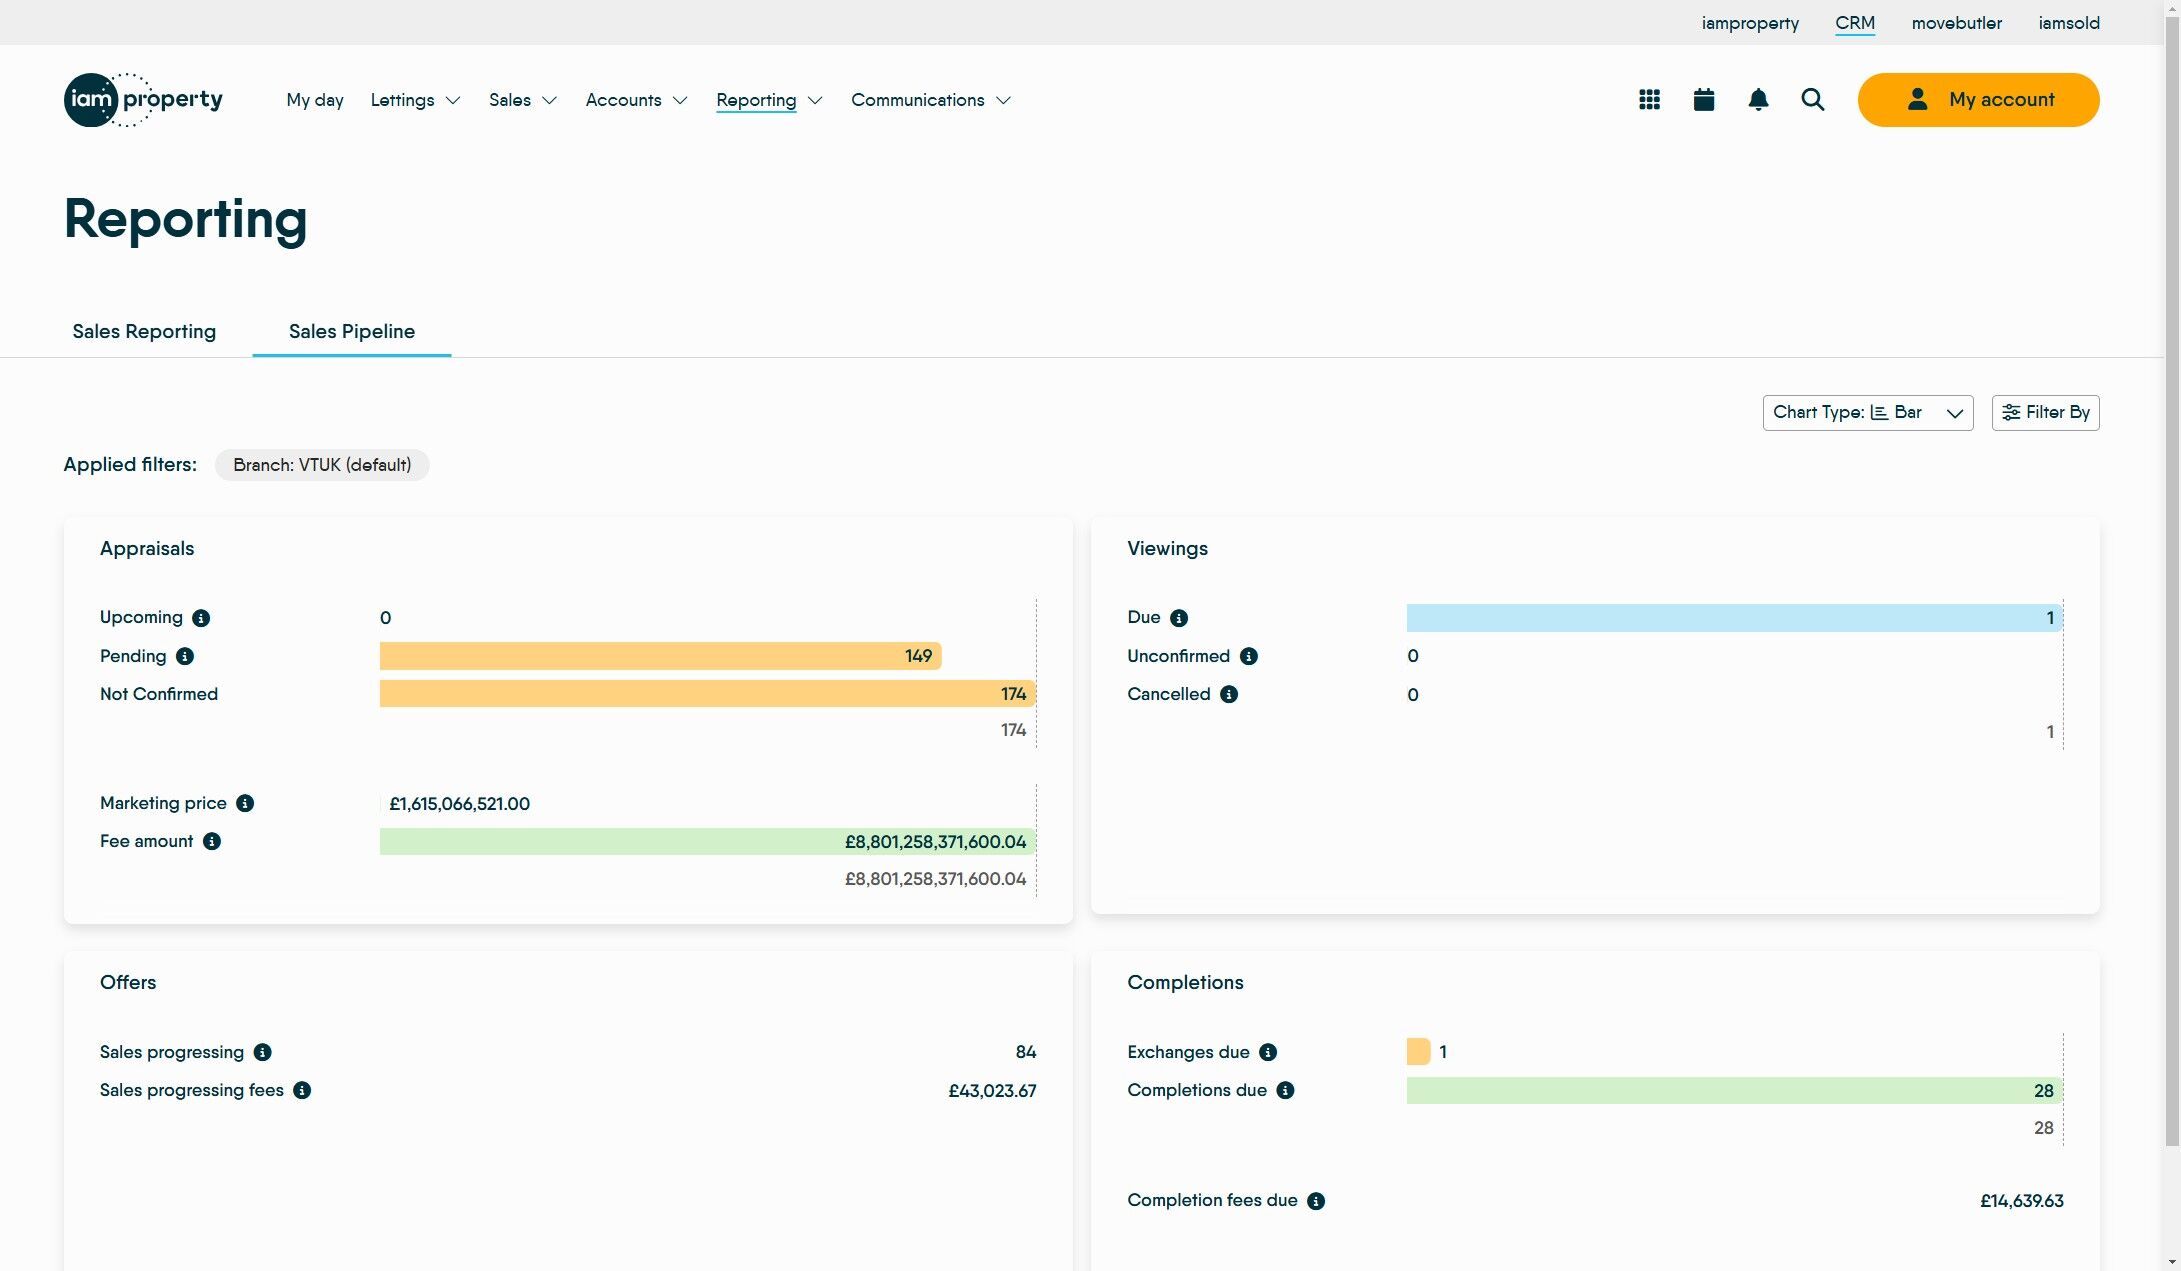Click the My account button
The height and width of the screenshot is (1271, 2181).
point(1978,100)
